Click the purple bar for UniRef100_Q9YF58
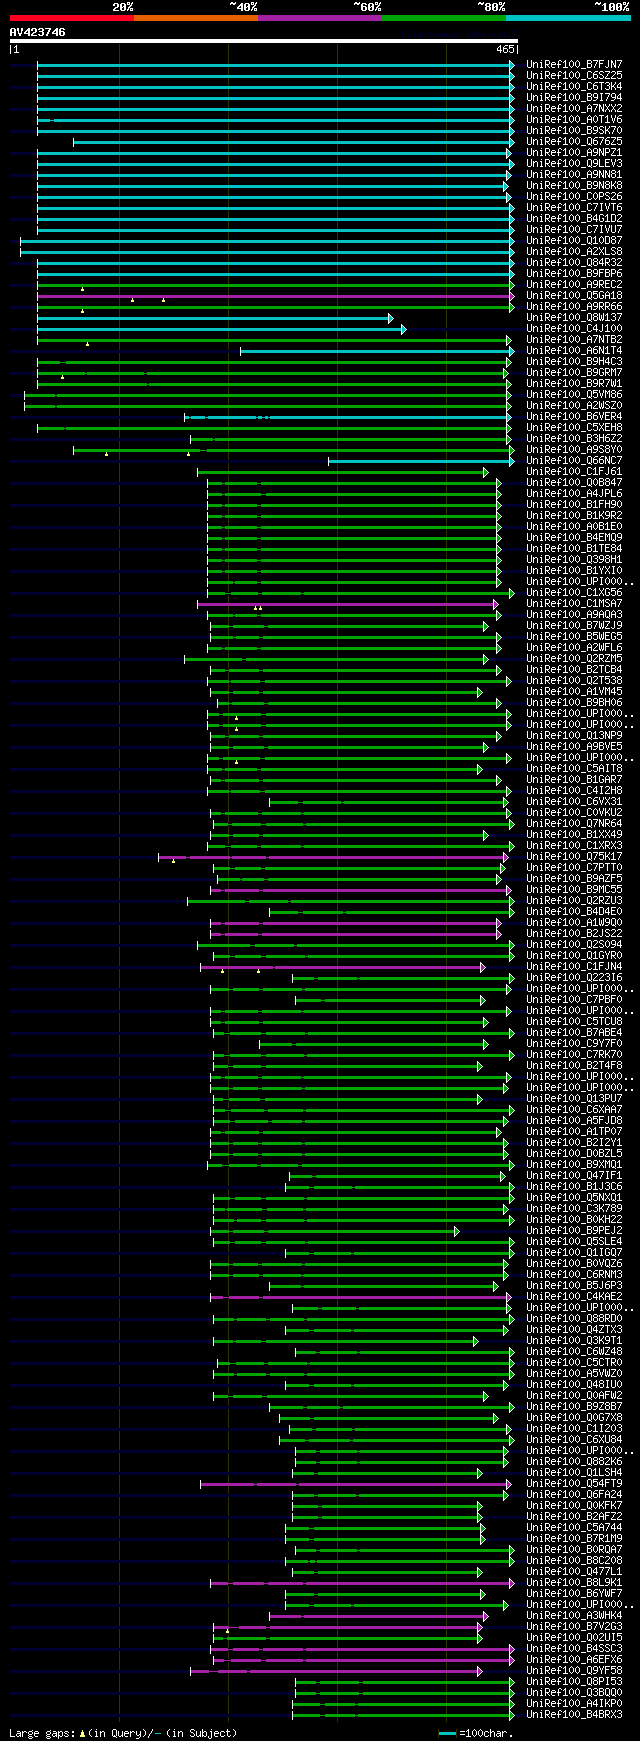The height and width of the screenshot is (1741, 640). (x=336, y=1670)
